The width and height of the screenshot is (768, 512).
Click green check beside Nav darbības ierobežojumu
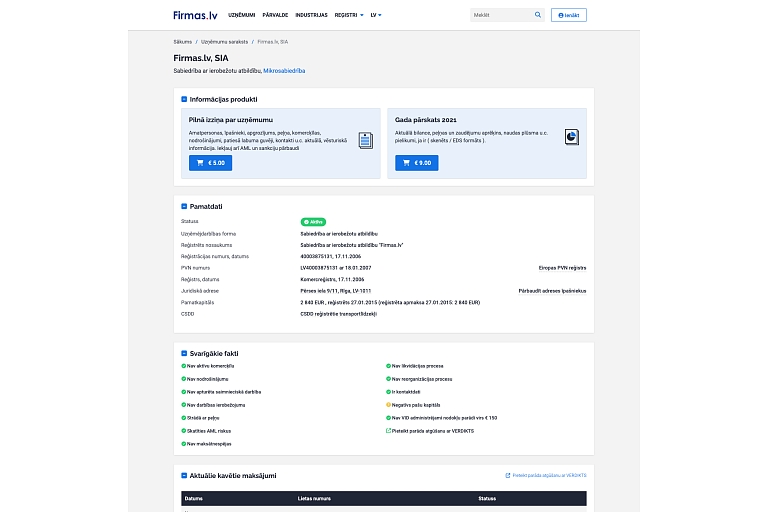pos(184,405)
